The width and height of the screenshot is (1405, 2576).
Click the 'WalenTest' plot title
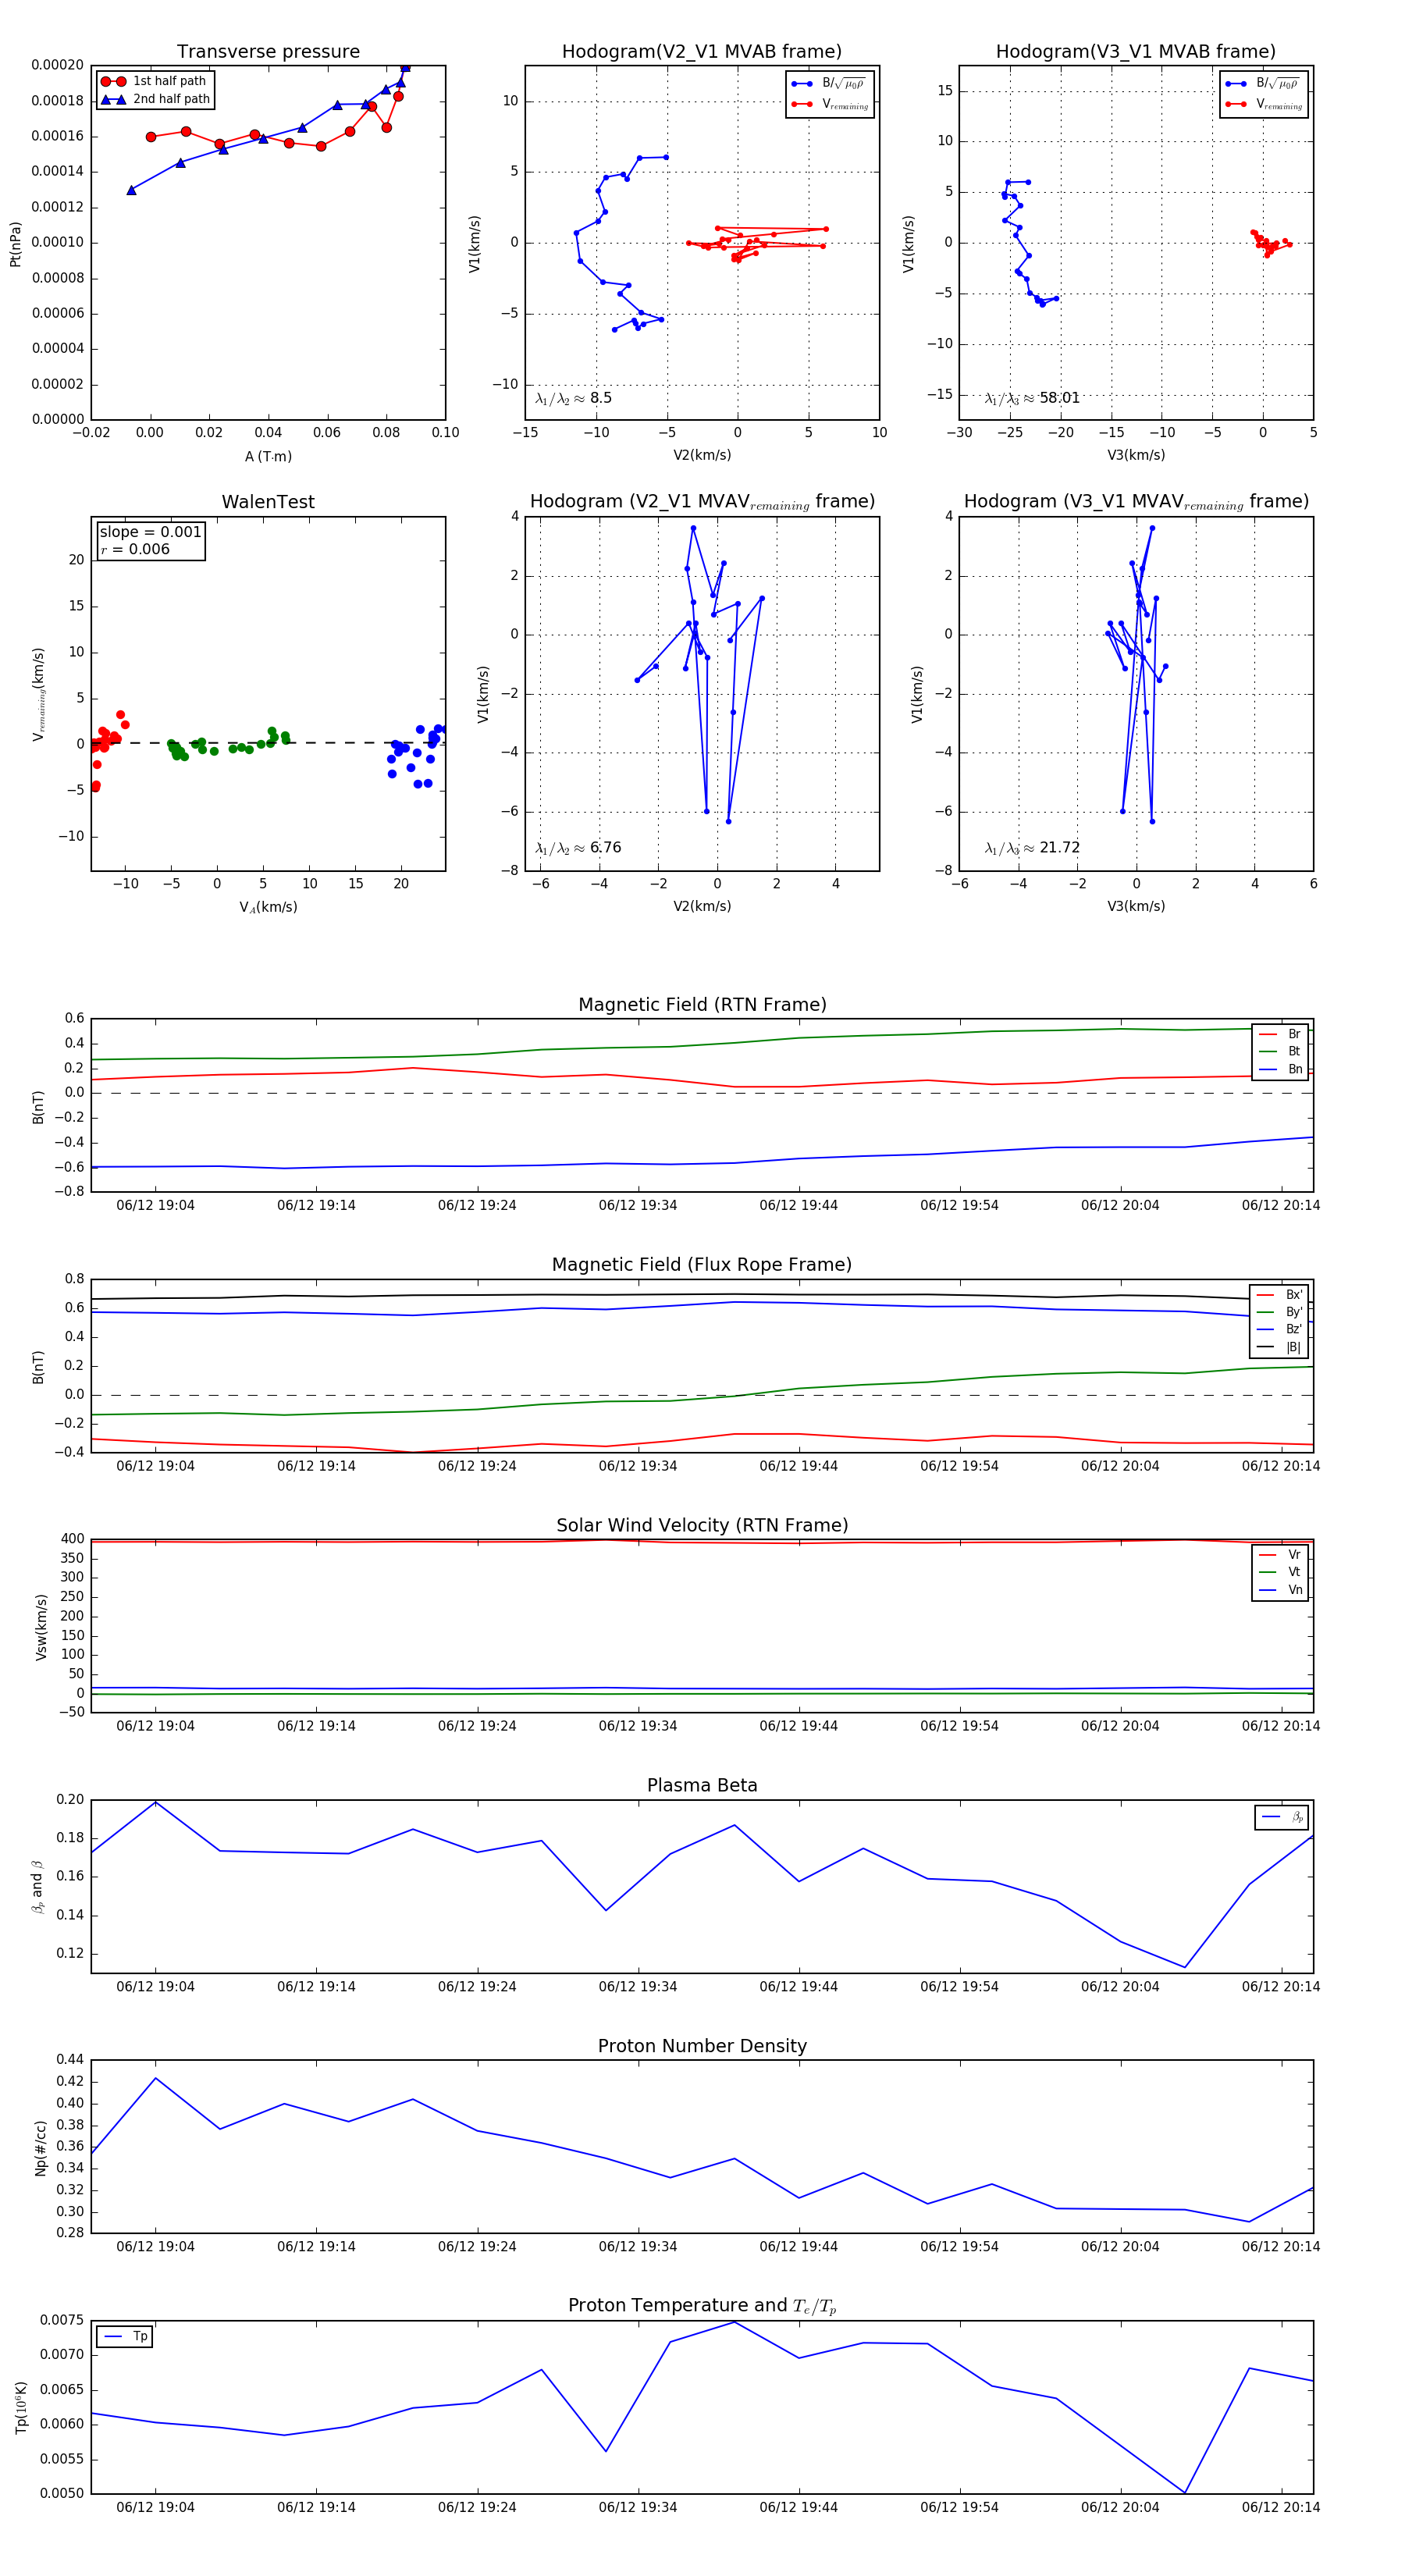pos(268,502)
